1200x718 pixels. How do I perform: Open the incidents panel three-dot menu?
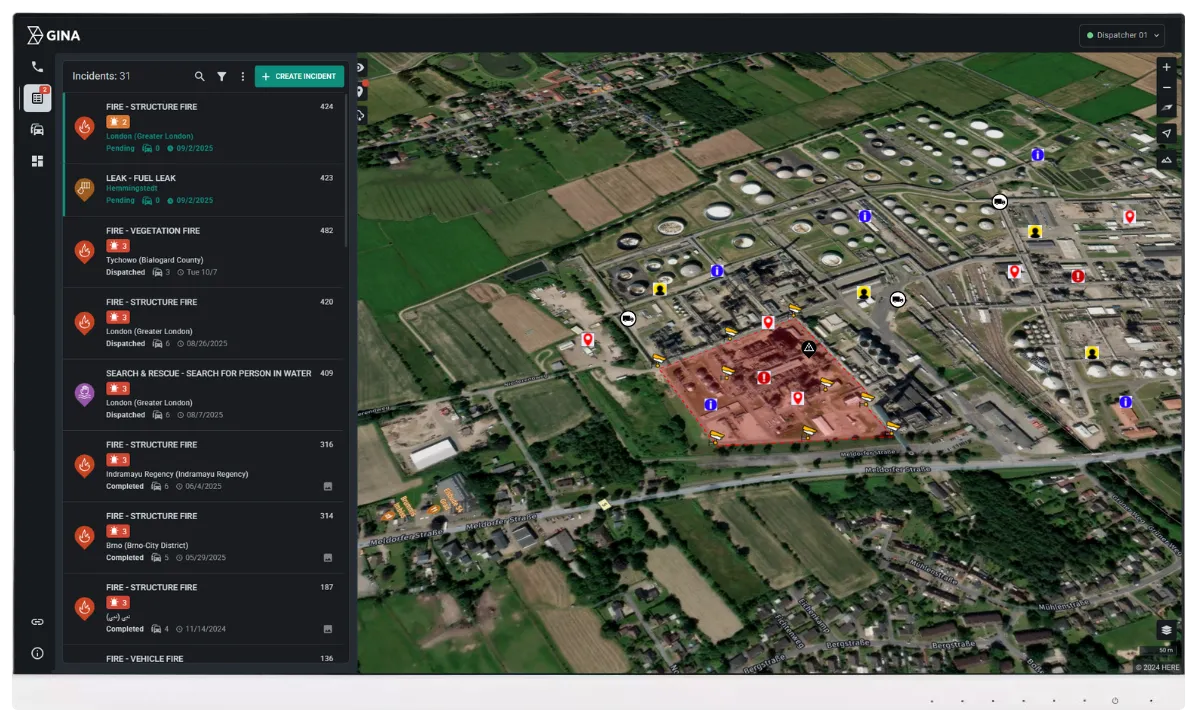pyautogui.click(x=242, y=76)
